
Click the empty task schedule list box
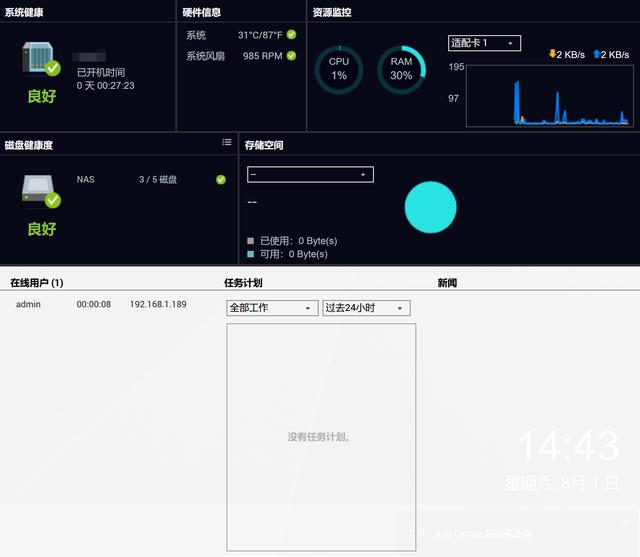321,437
